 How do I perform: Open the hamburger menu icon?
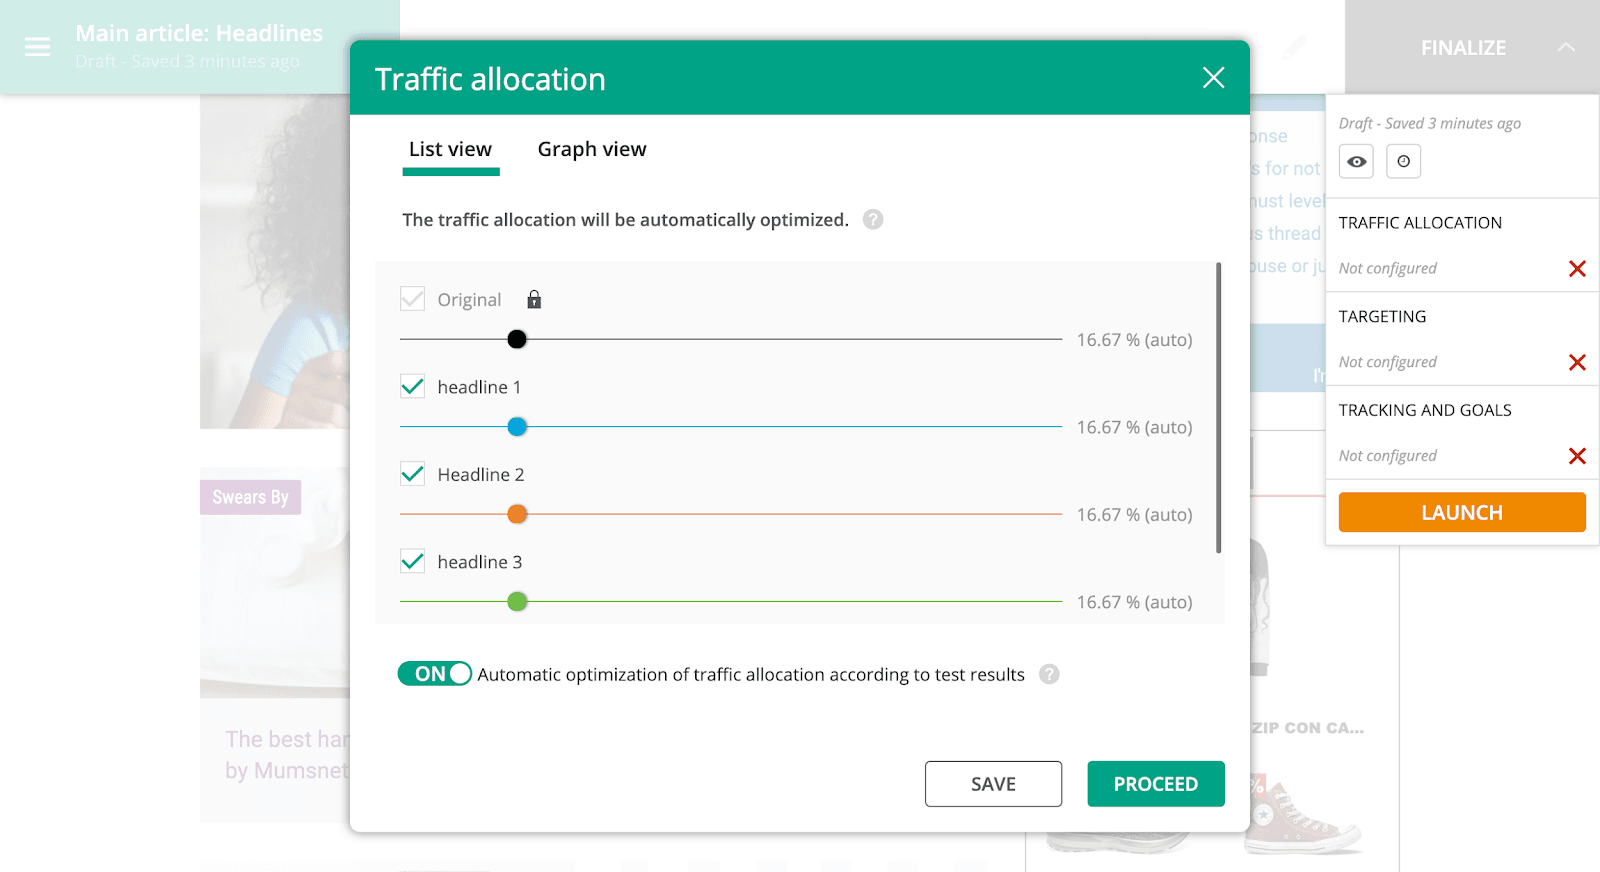pyautogui.click(x=37, y=47)
